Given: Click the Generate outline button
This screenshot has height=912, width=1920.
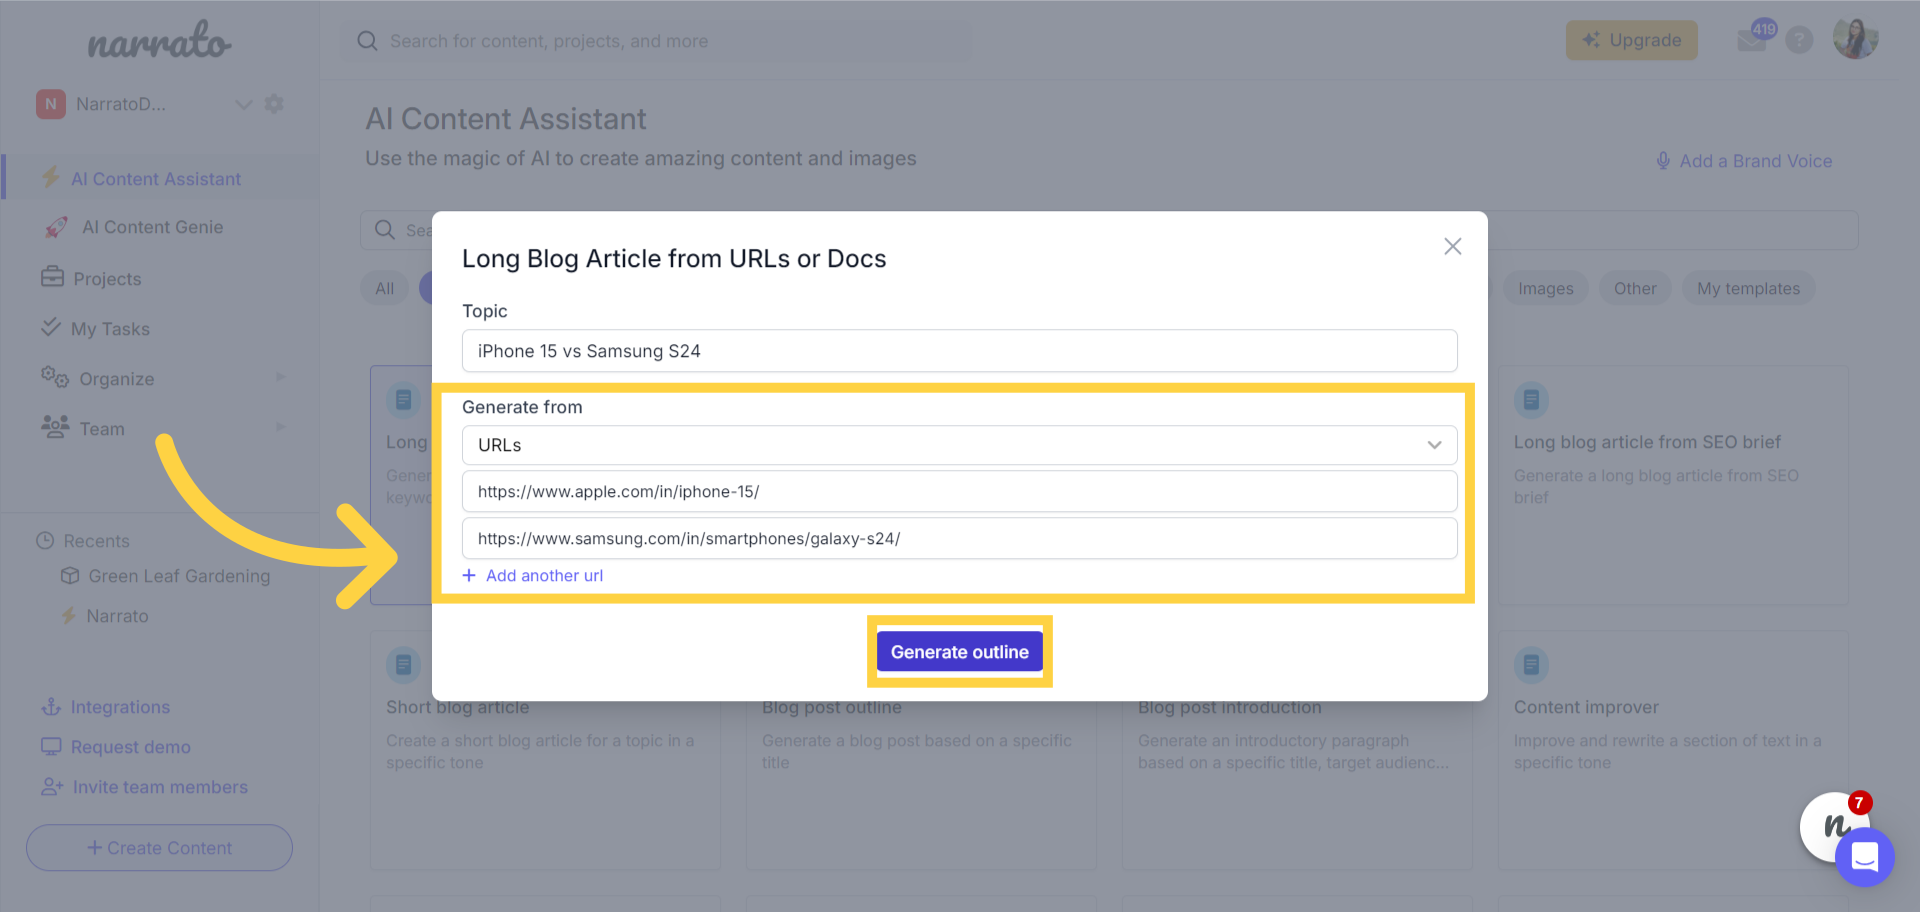Looking at the screenshot, I should pyautogui.click(x=959, y=651).
